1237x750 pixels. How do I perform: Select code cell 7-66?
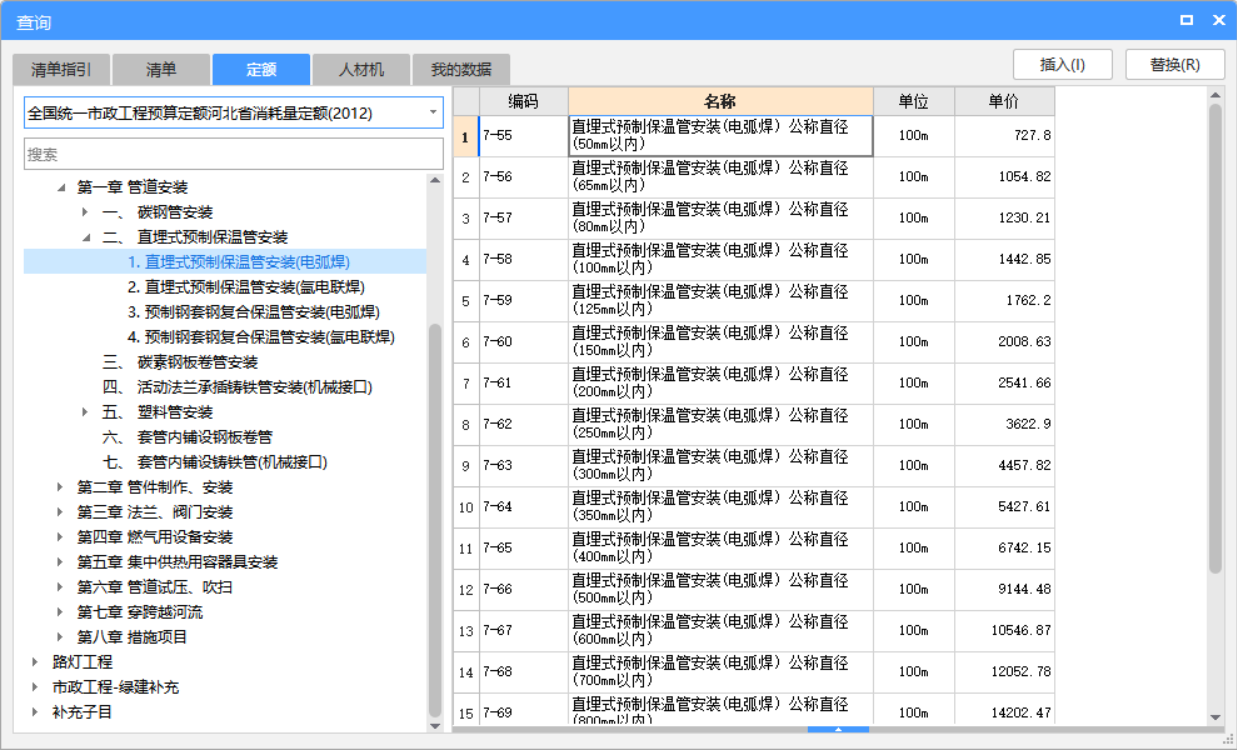(x=524, y=590)
